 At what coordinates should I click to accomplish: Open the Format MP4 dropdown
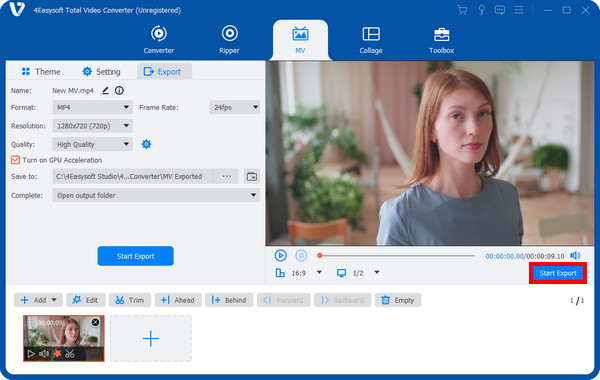(x=92, y=108)
